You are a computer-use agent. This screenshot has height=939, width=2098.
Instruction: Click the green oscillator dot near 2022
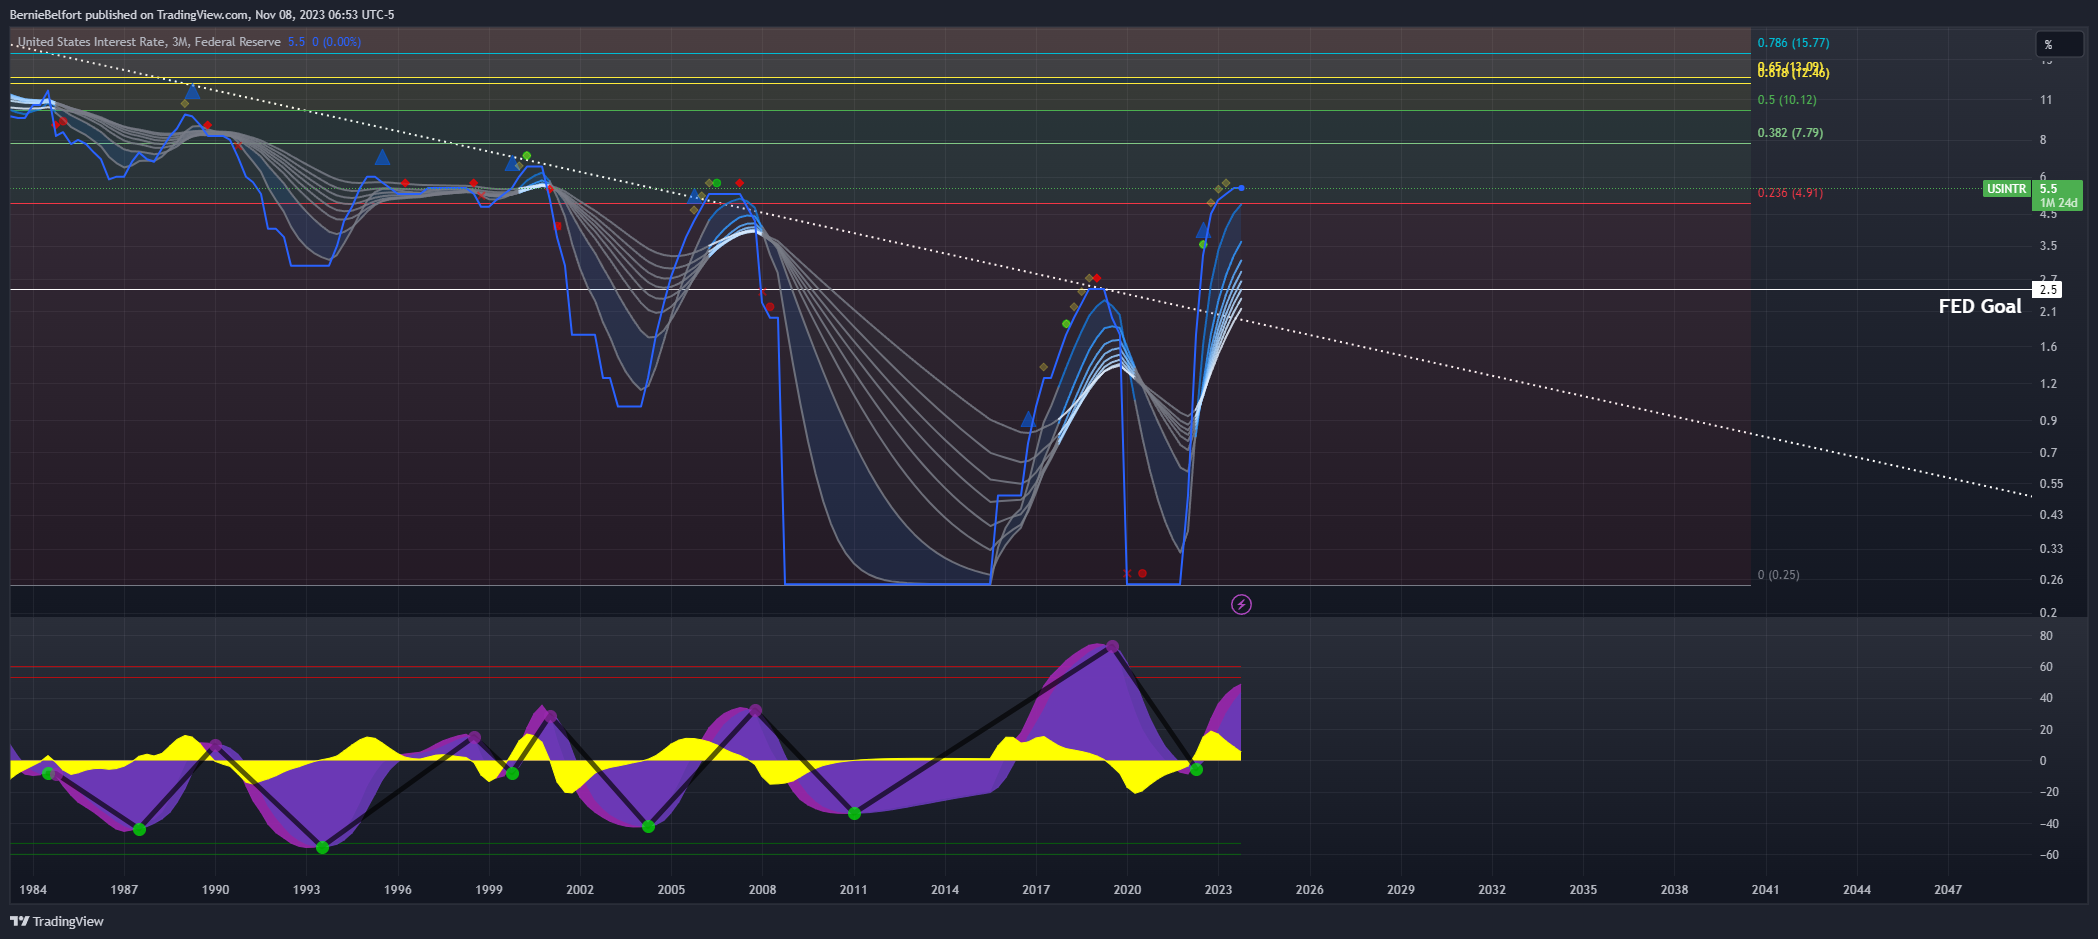coord(1196,769)
